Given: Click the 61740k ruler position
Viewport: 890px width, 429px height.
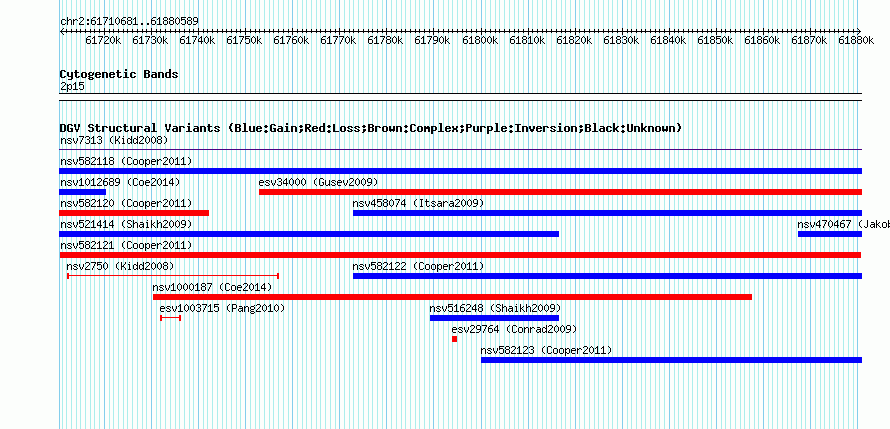Looking at the screenshot, I should click(197, 40).
